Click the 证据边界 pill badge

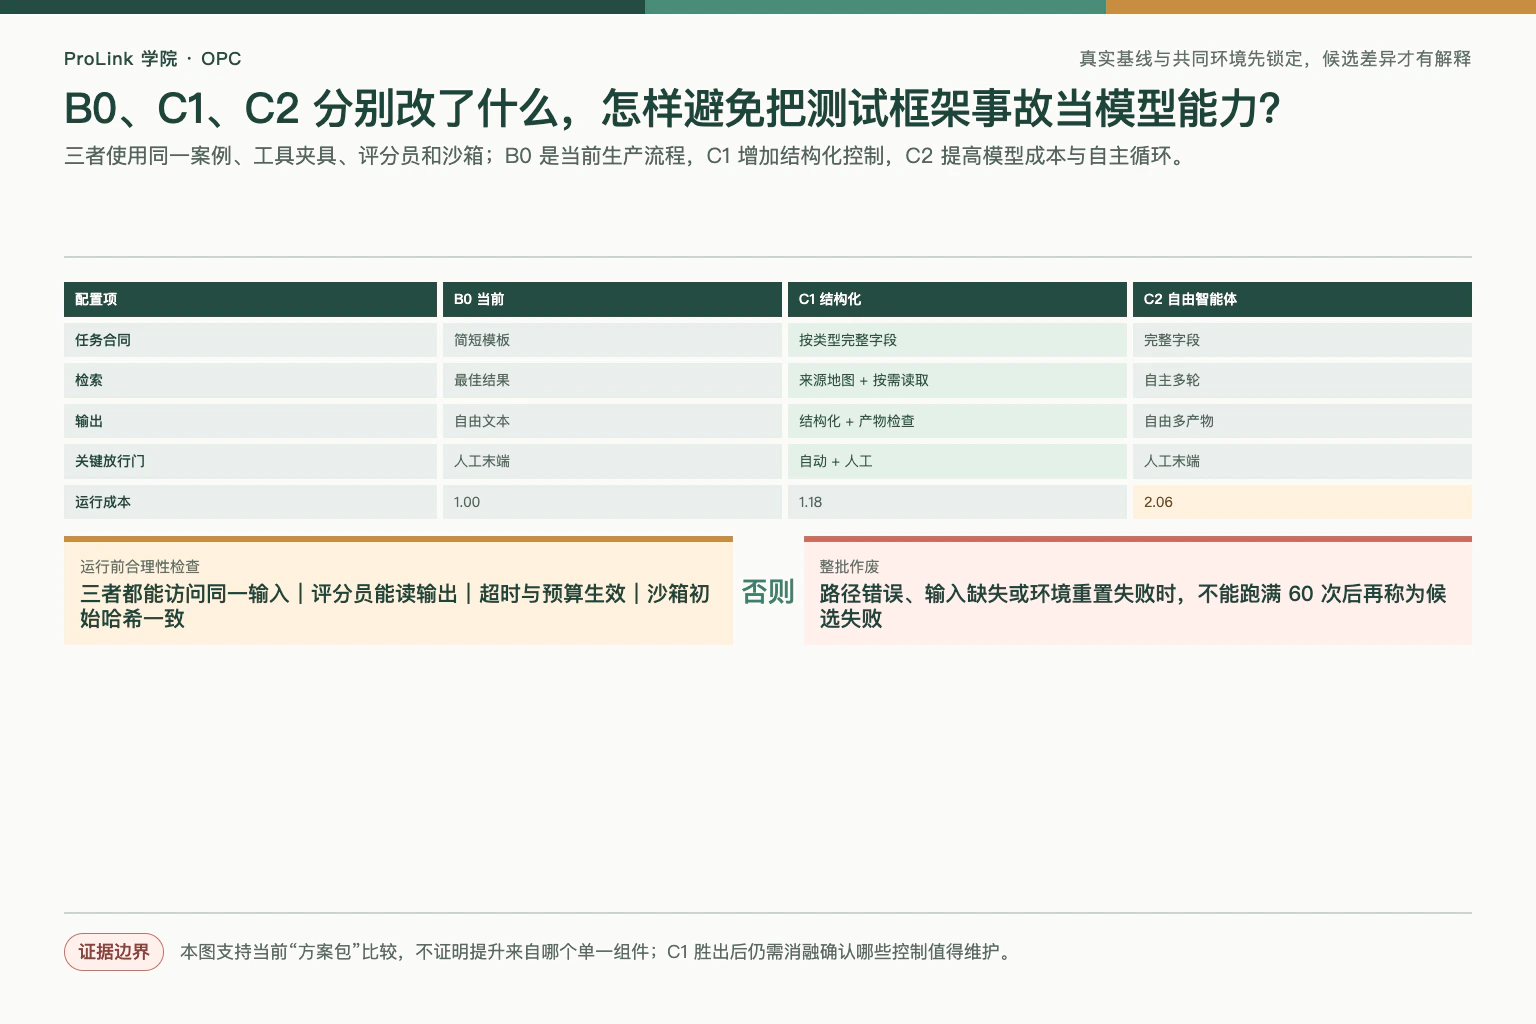(114, 952)
